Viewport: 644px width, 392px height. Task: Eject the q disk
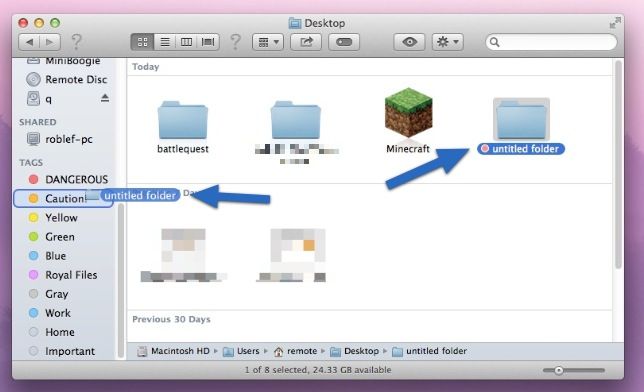pyautogui.click(x=105, y=98)
